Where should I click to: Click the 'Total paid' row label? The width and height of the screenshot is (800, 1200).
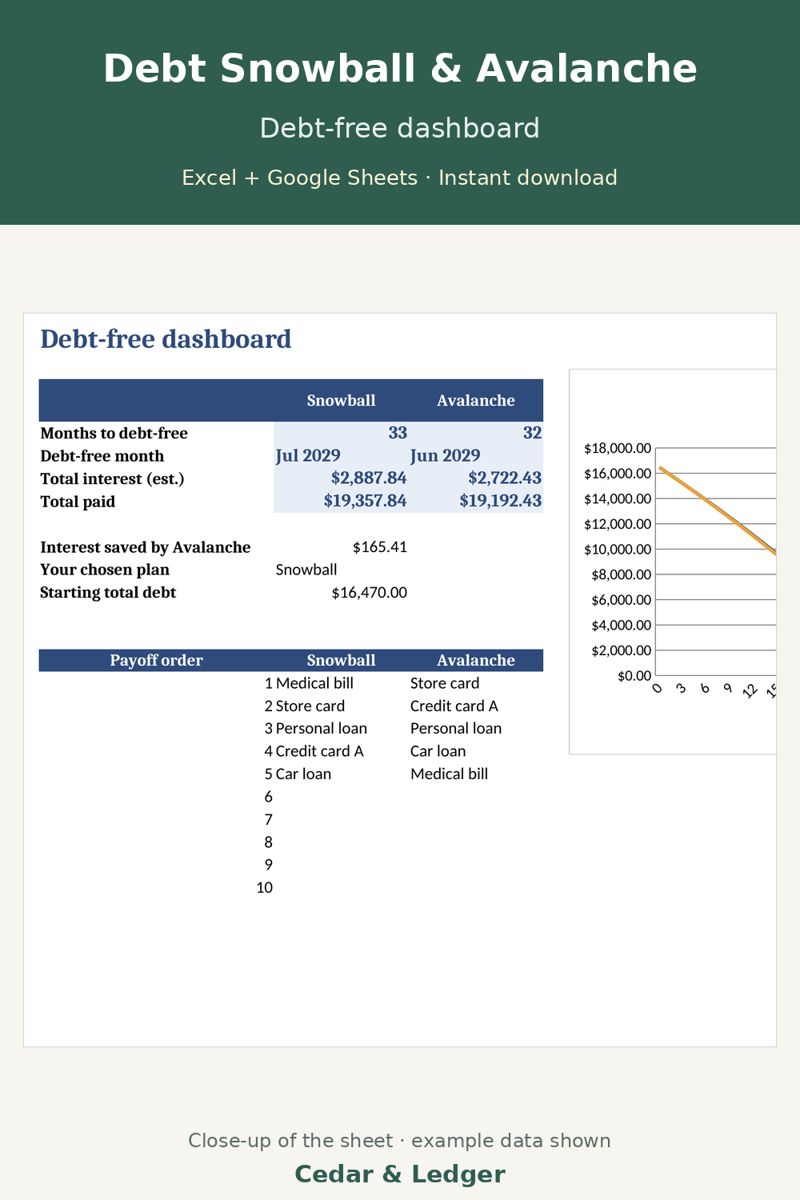pyautogui.click(x=78, y=502)
